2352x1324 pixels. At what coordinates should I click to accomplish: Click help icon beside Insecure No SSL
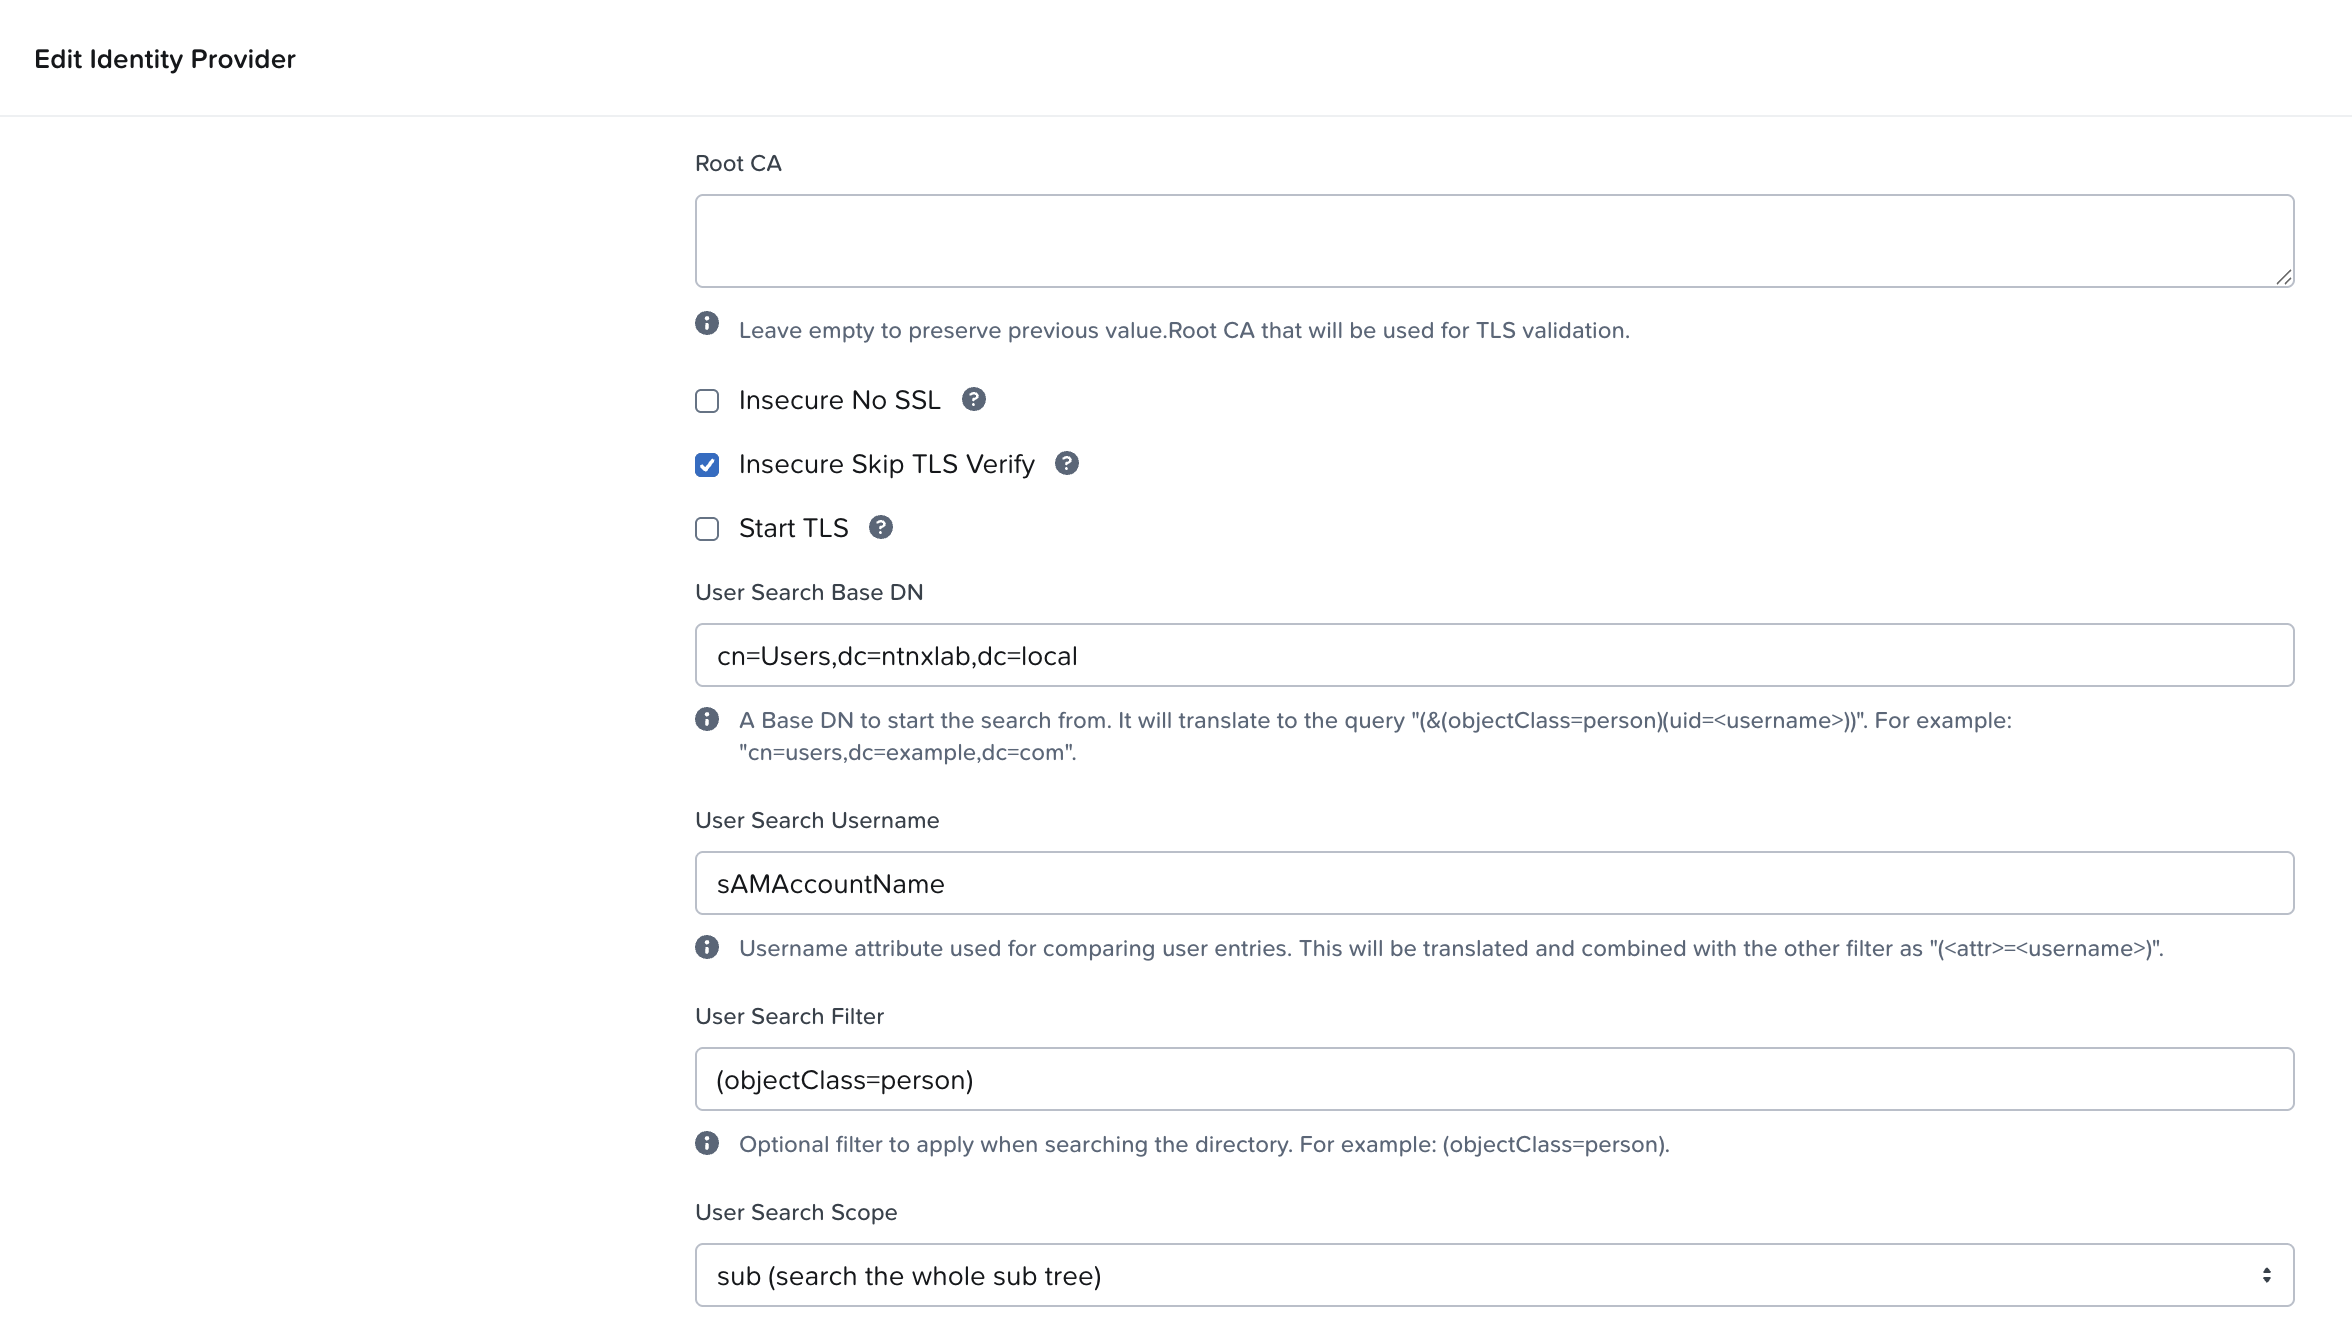coord(973,400)
